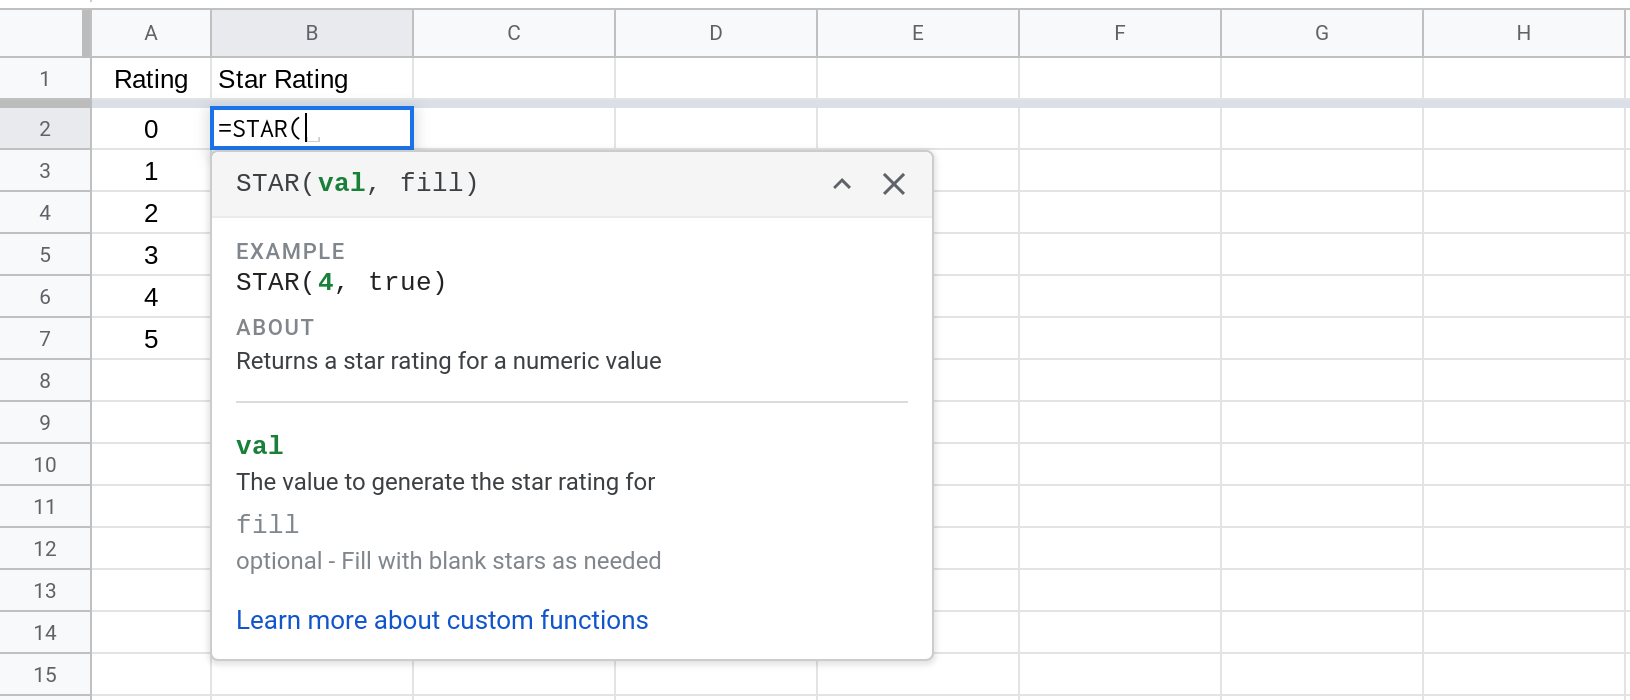Click the STAR(val, fill) signature text
This screenshot has height=700, width=1630.
pos(357,183)
